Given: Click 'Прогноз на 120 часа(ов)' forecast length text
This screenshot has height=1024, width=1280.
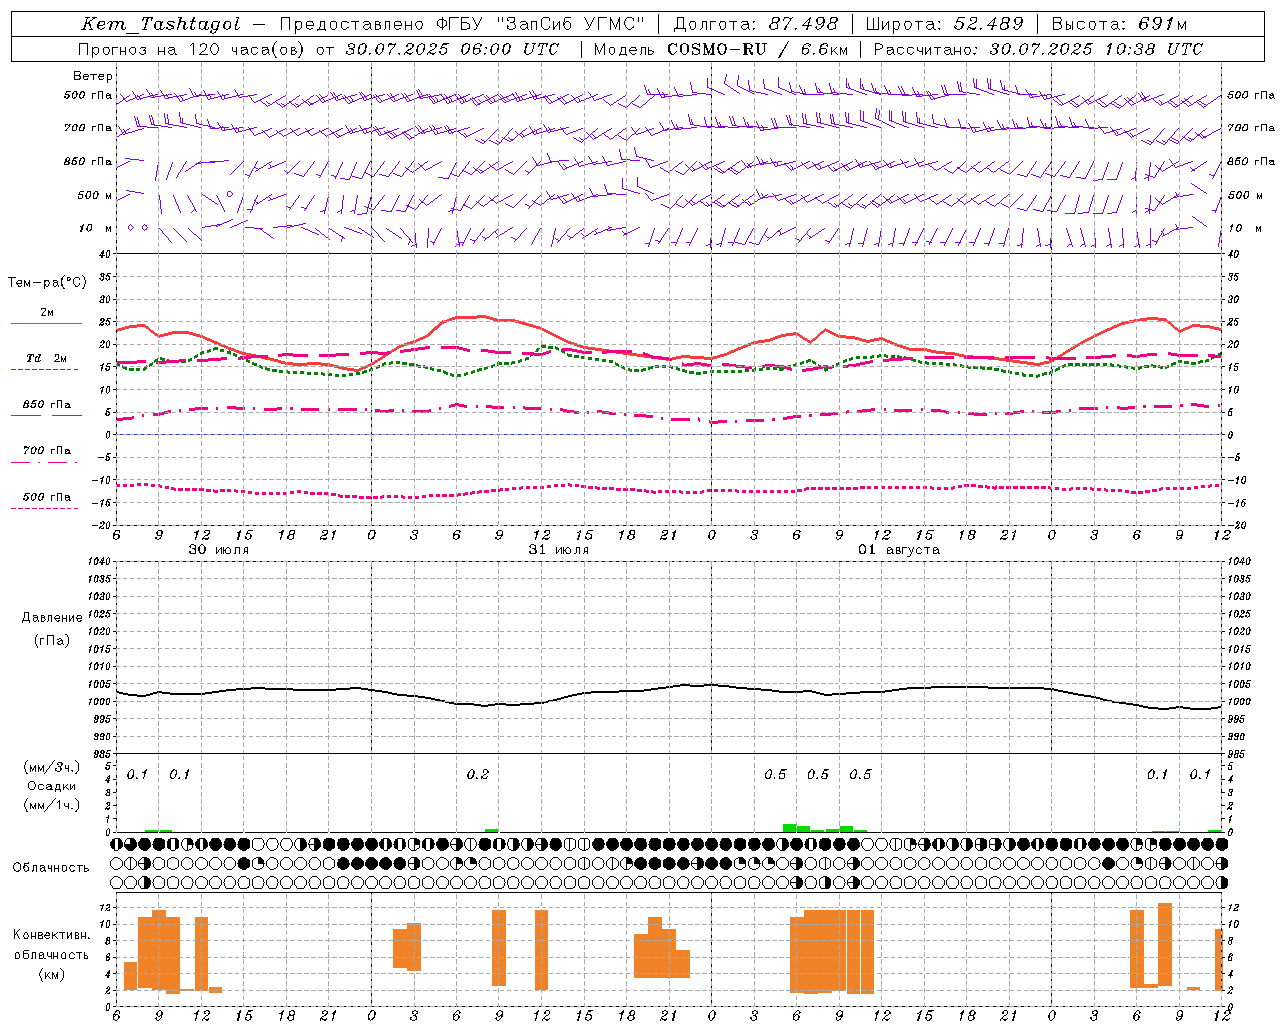Looking at the screenshot, I should [192, 49].
